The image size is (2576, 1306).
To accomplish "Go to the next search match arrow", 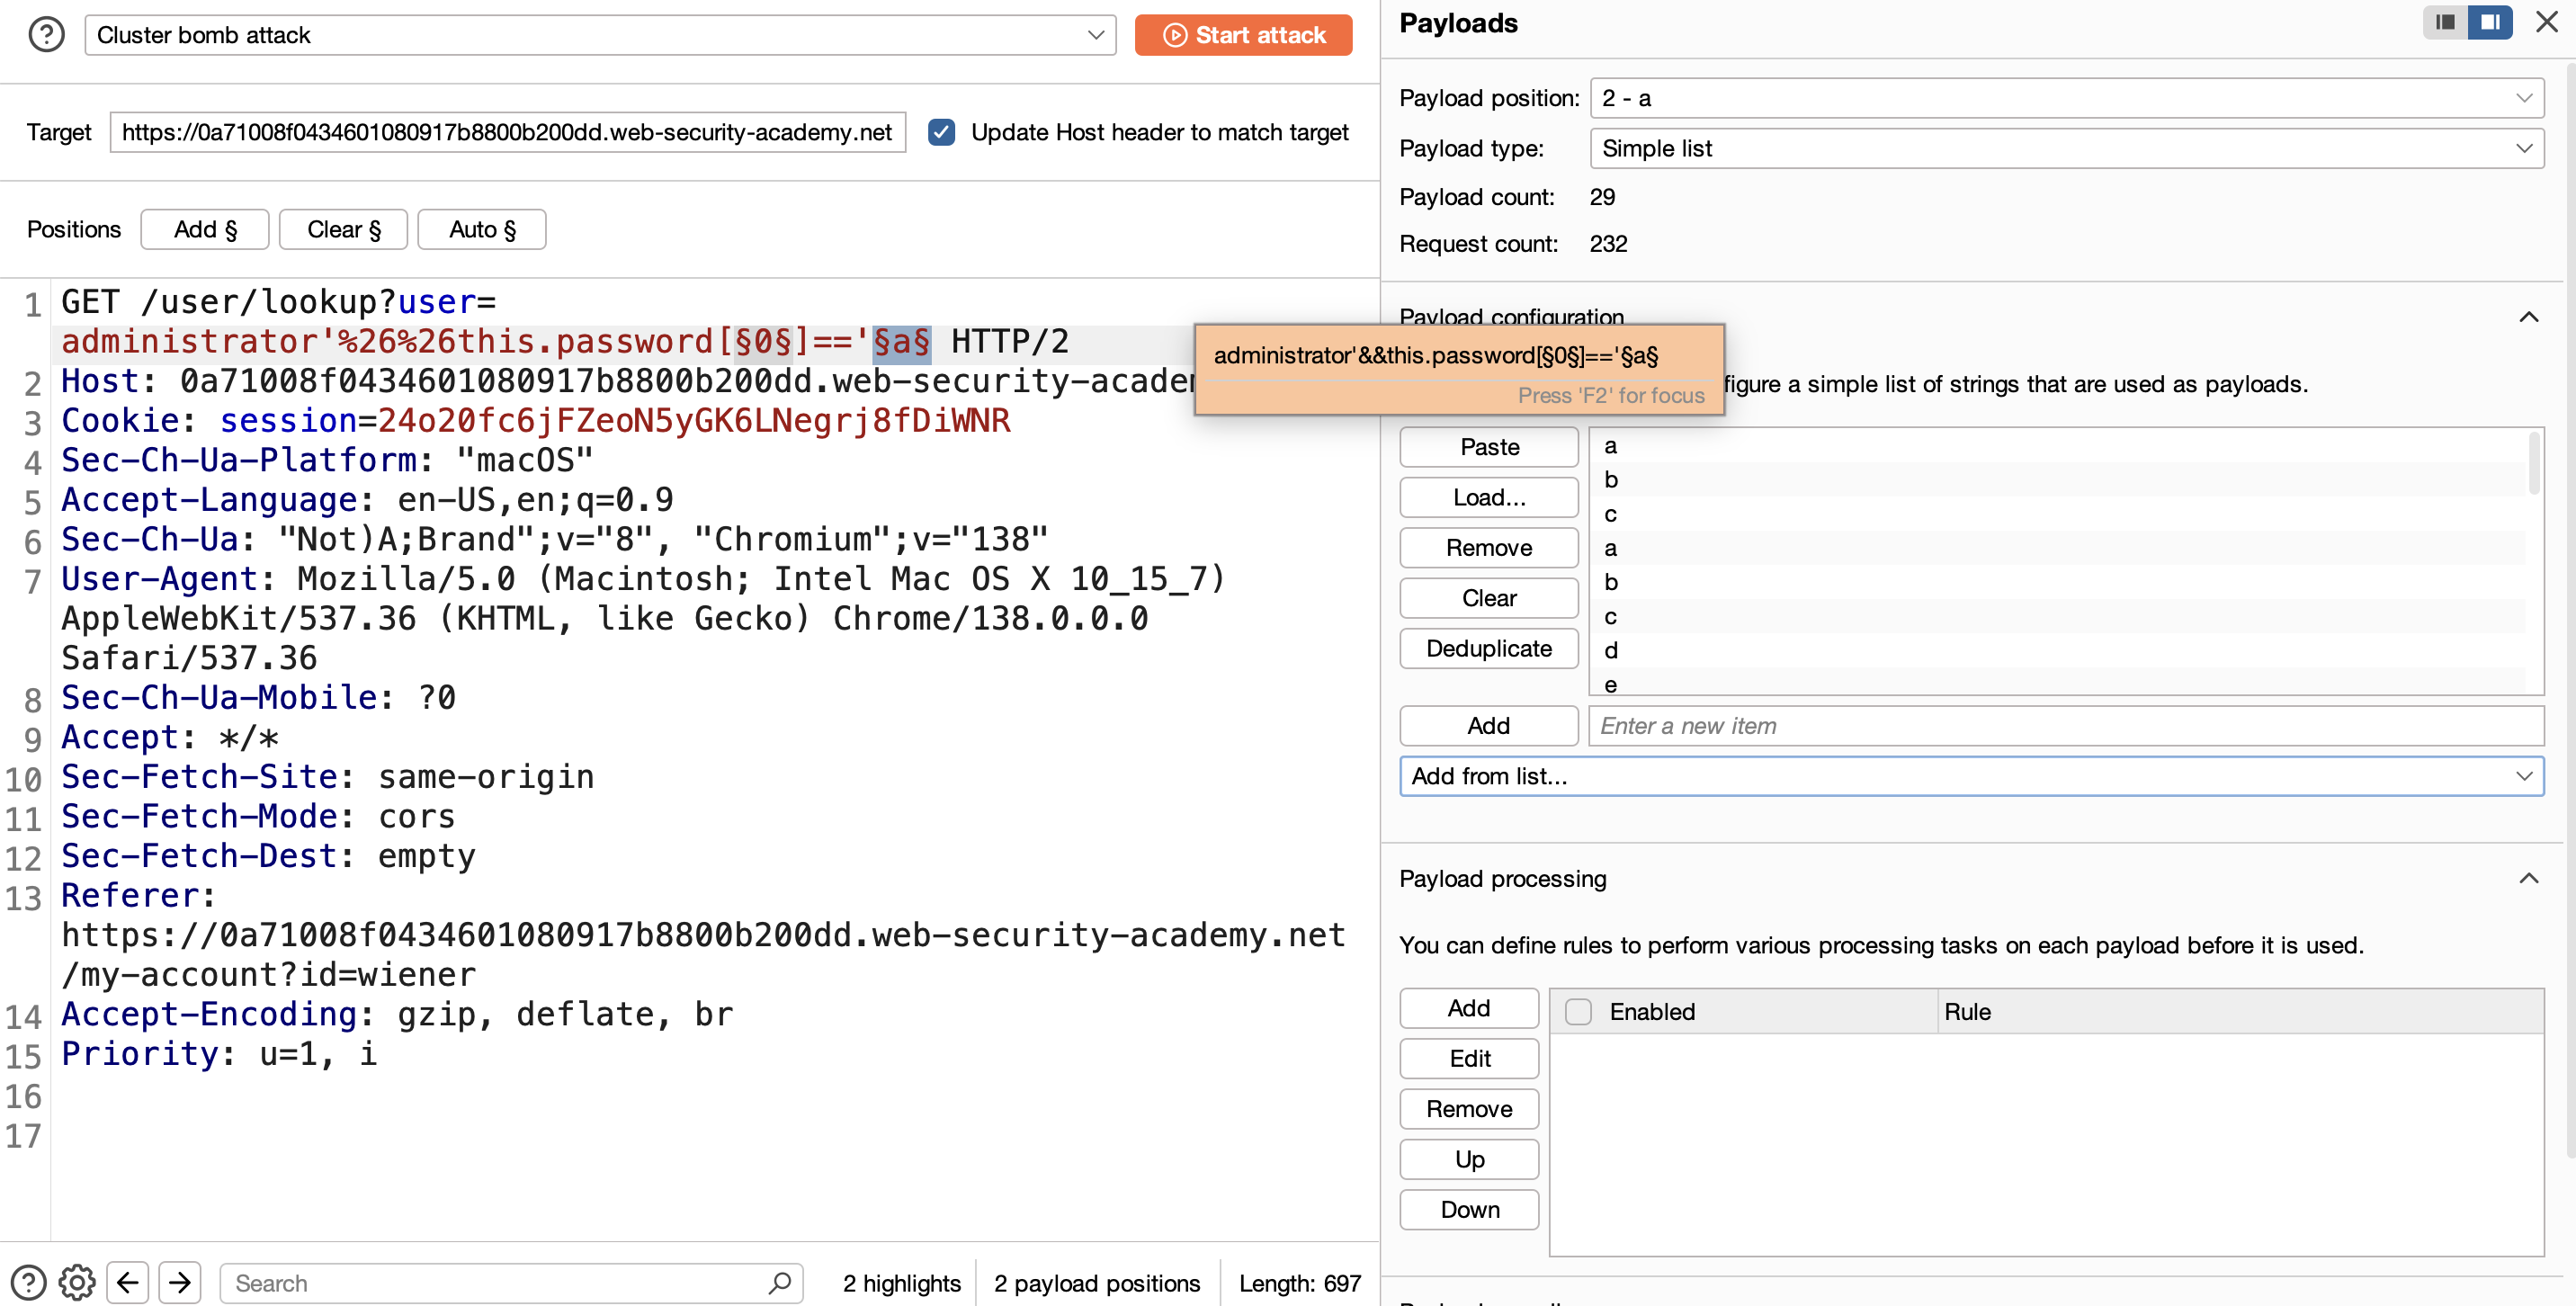I will click(x=180, y=1282).
